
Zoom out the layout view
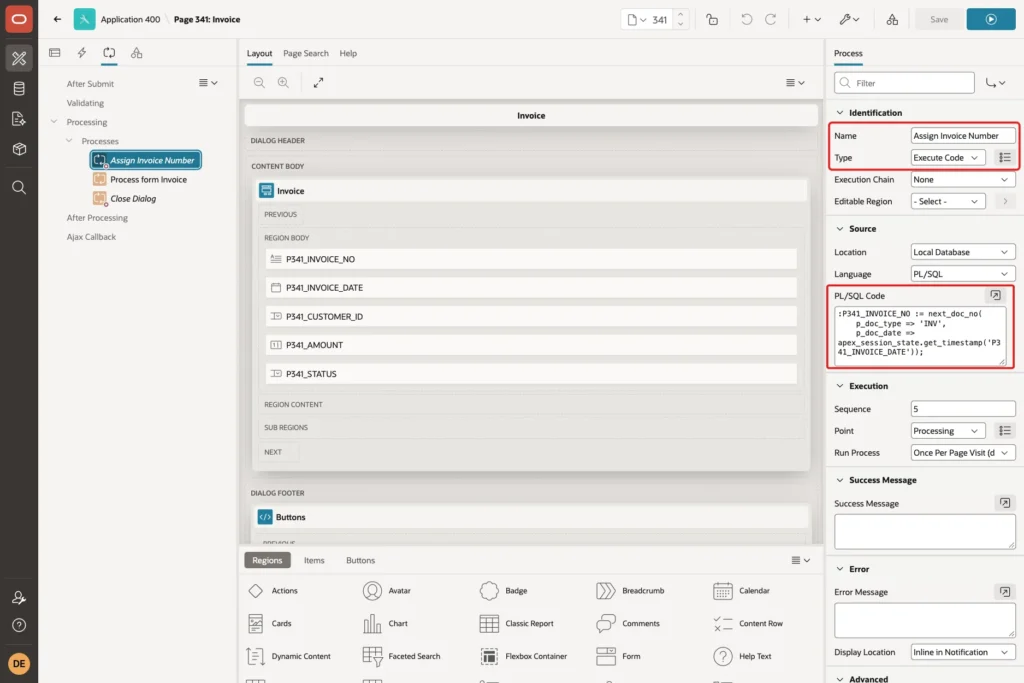[259, 83]
